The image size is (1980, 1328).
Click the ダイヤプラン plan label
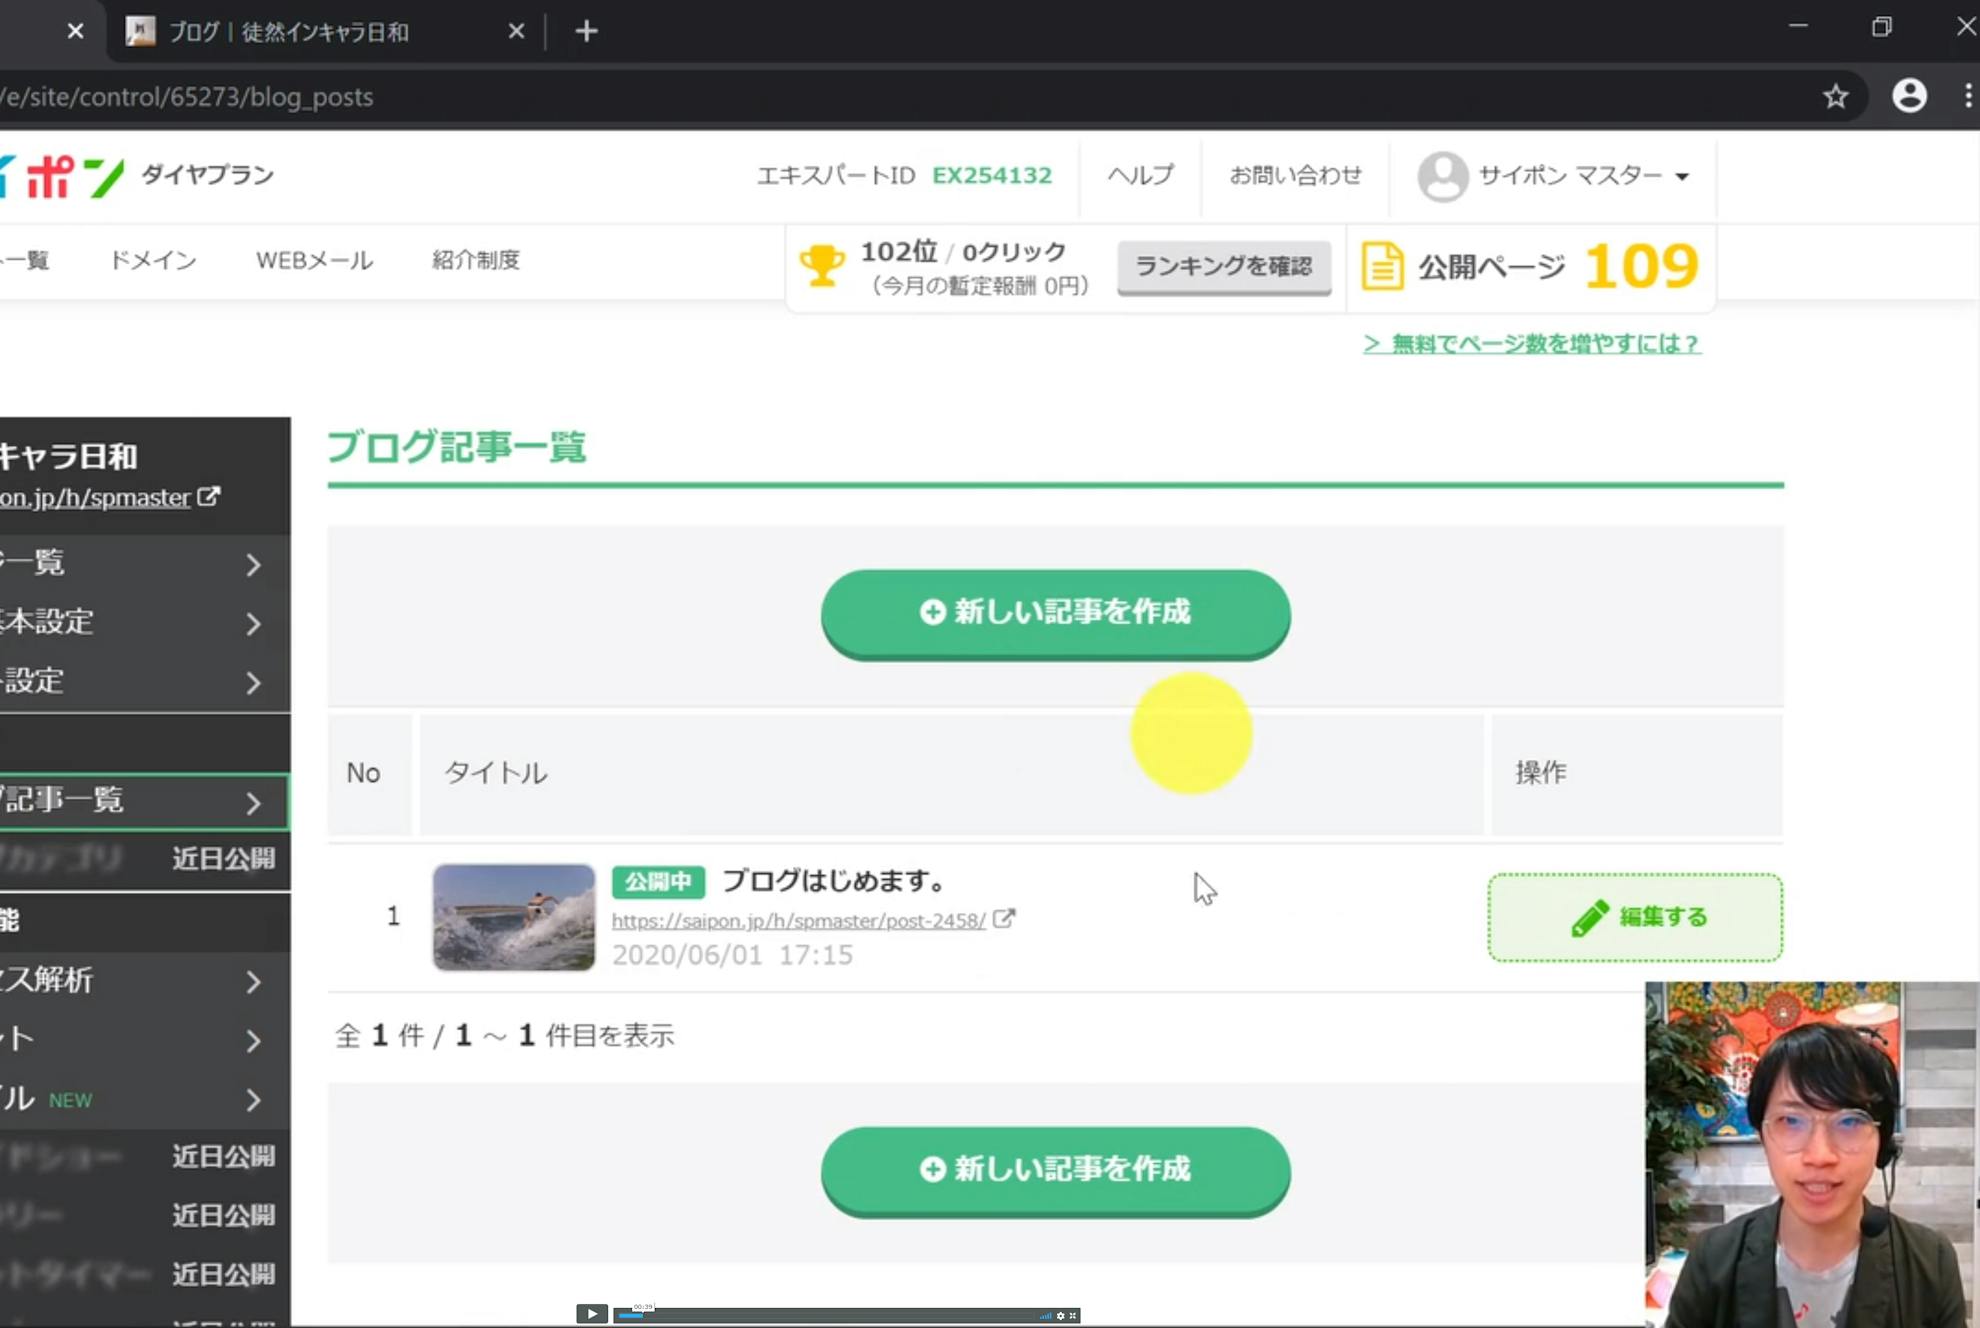(208, 175)
